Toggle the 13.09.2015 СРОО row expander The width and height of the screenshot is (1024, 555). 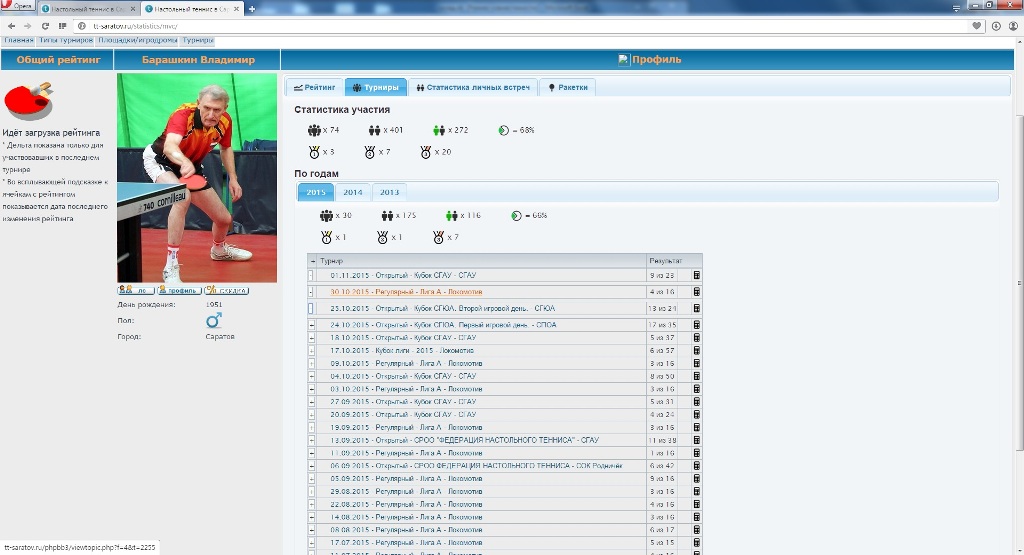point(312,440)
